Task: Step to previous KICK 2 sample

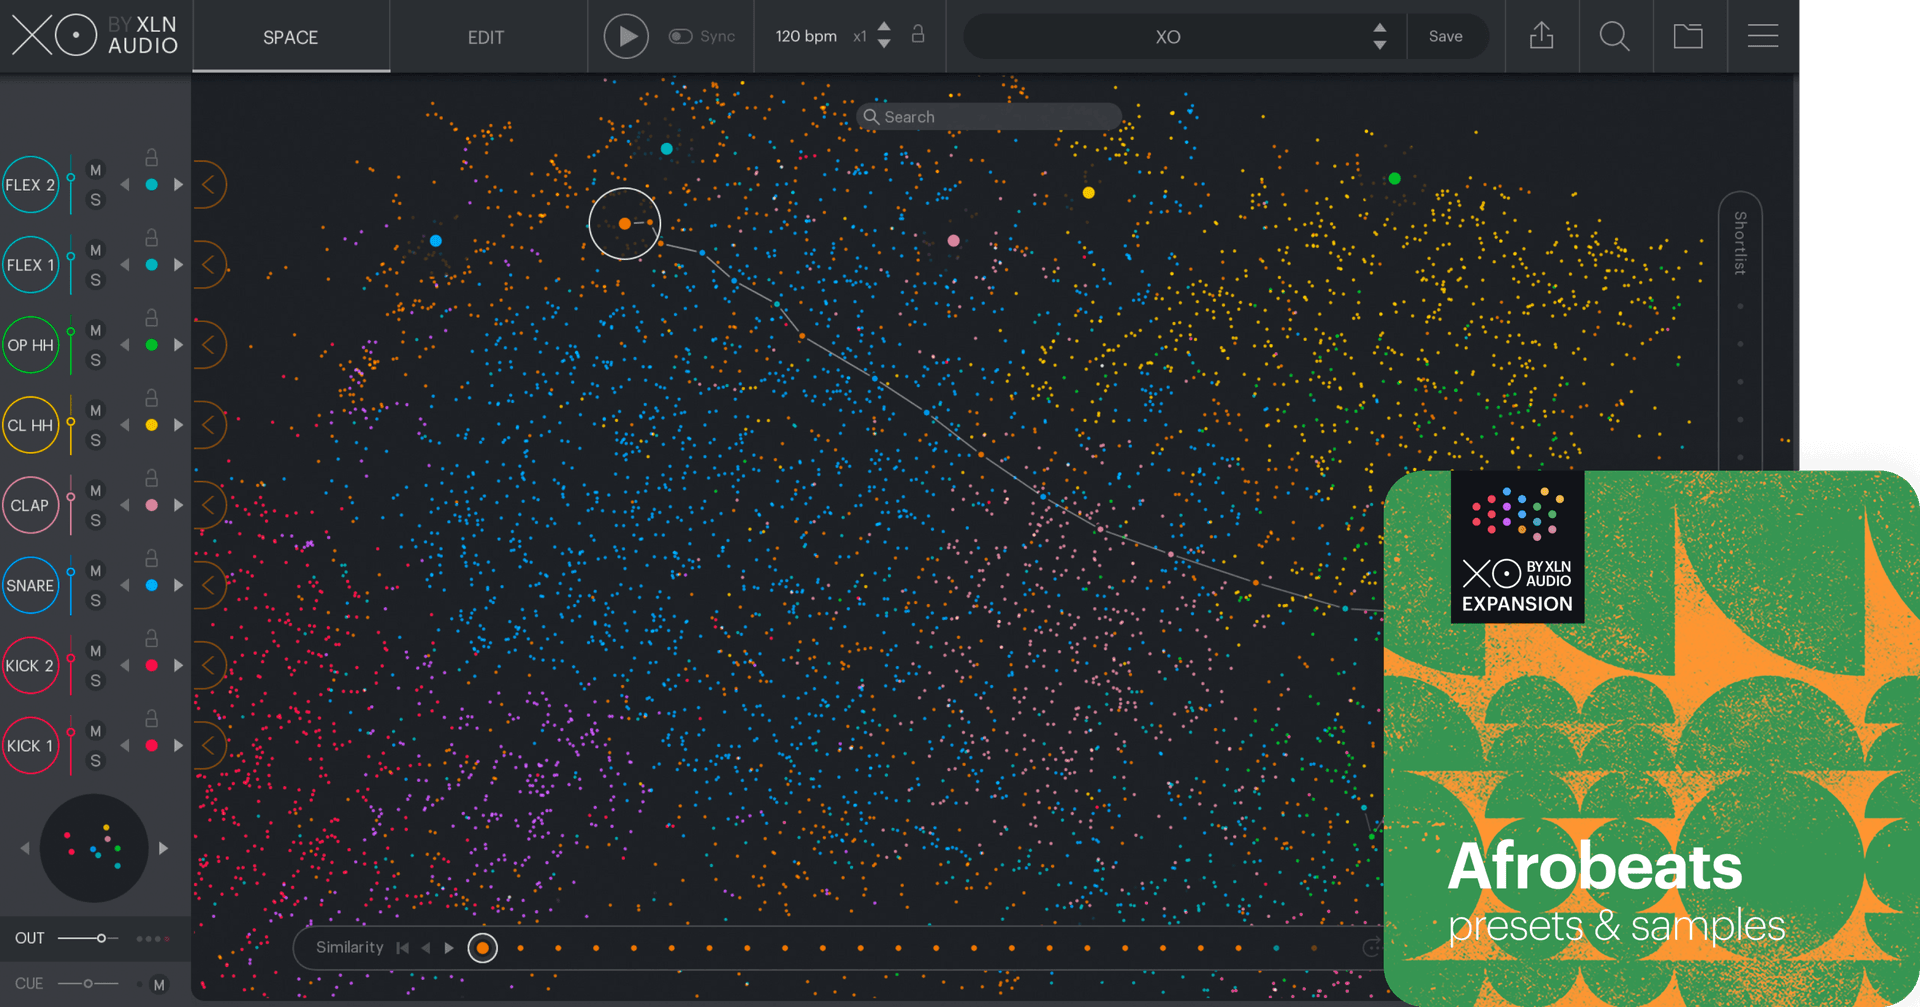Action: [125, 665]
